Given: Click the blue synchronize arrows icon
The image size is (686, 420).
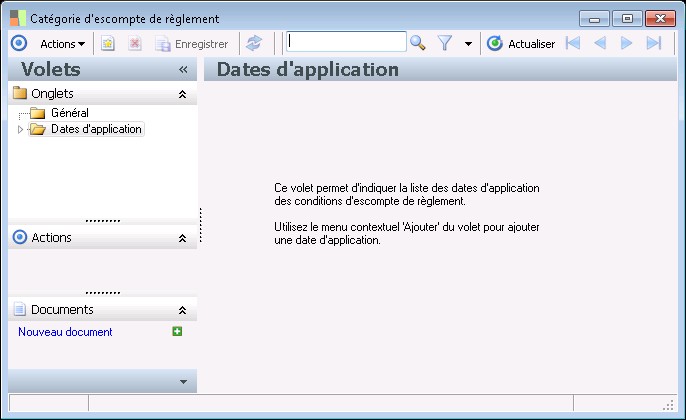Looking at the screenshot, I should pos(254,43).
